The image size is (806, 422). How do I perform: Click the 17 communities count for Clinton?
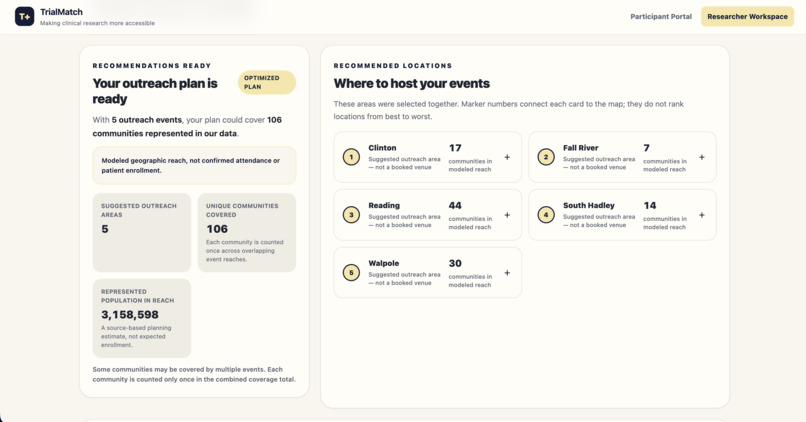click(x=455, y=148)
